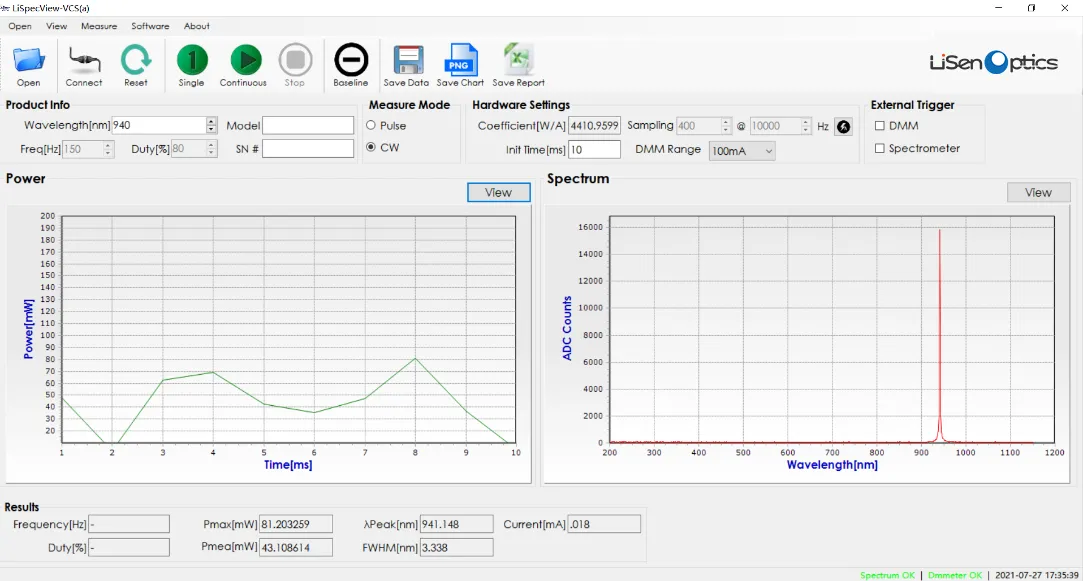Click View button in Power panel
The image size is (1083, 581).
tap(498, 193)
